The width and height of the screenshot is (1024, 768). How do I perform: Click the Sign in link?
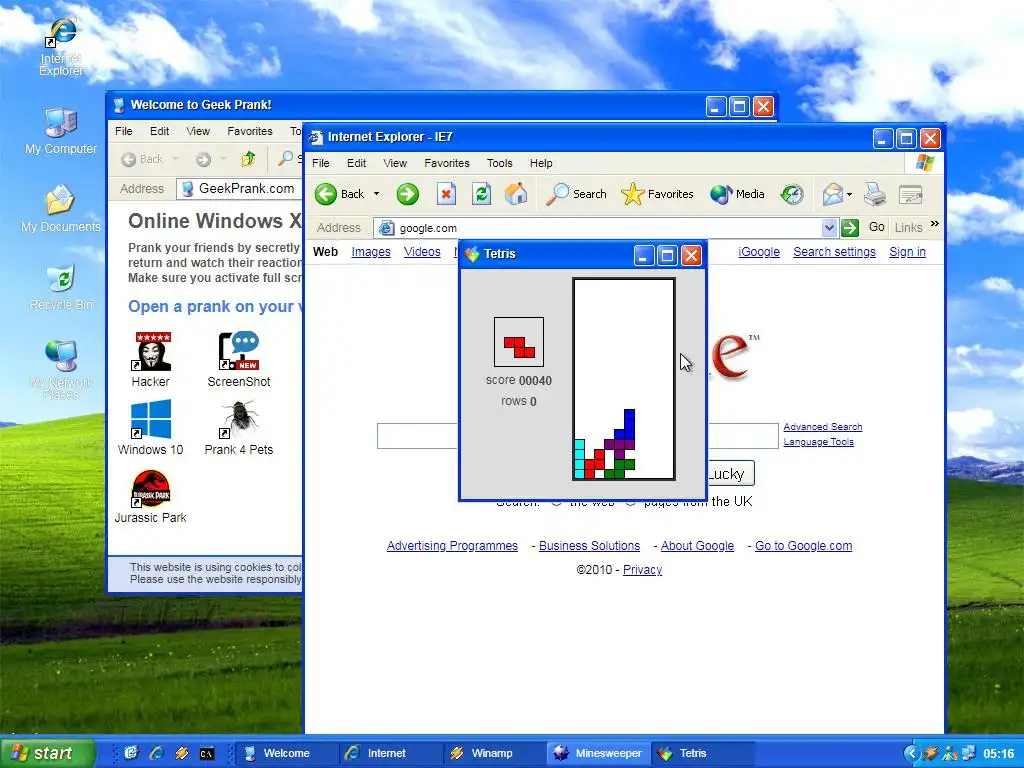click(907, 252)
